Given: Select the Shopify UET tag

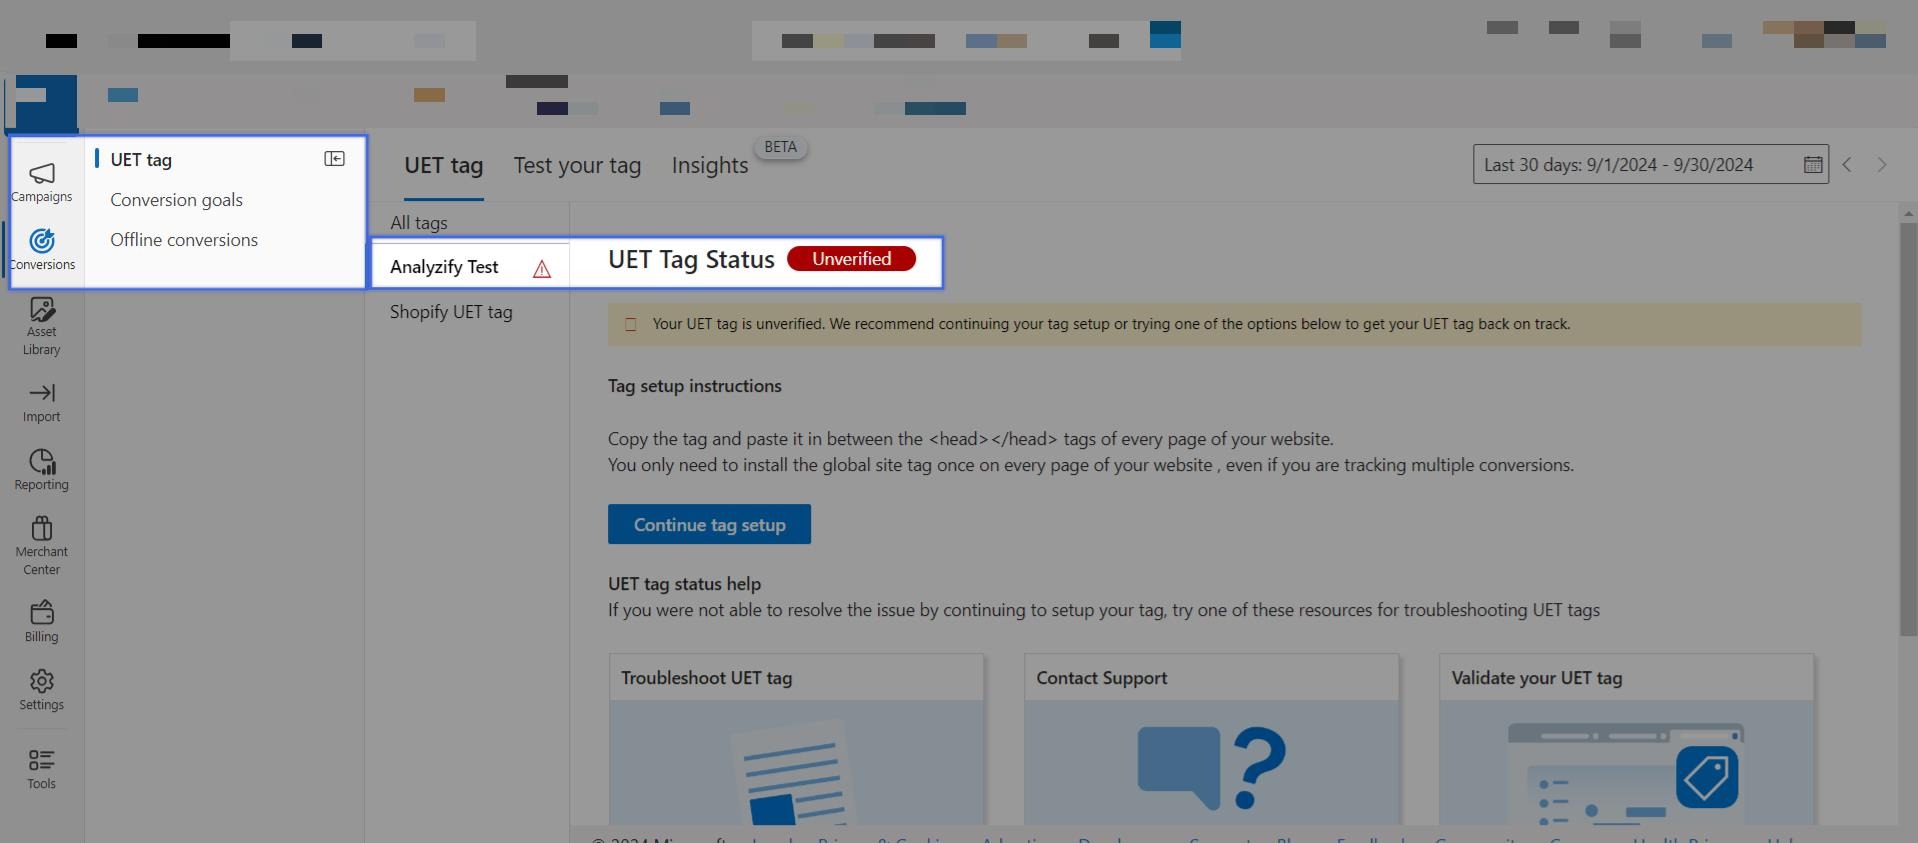Looking at the screenshot, I should [451, 312].
